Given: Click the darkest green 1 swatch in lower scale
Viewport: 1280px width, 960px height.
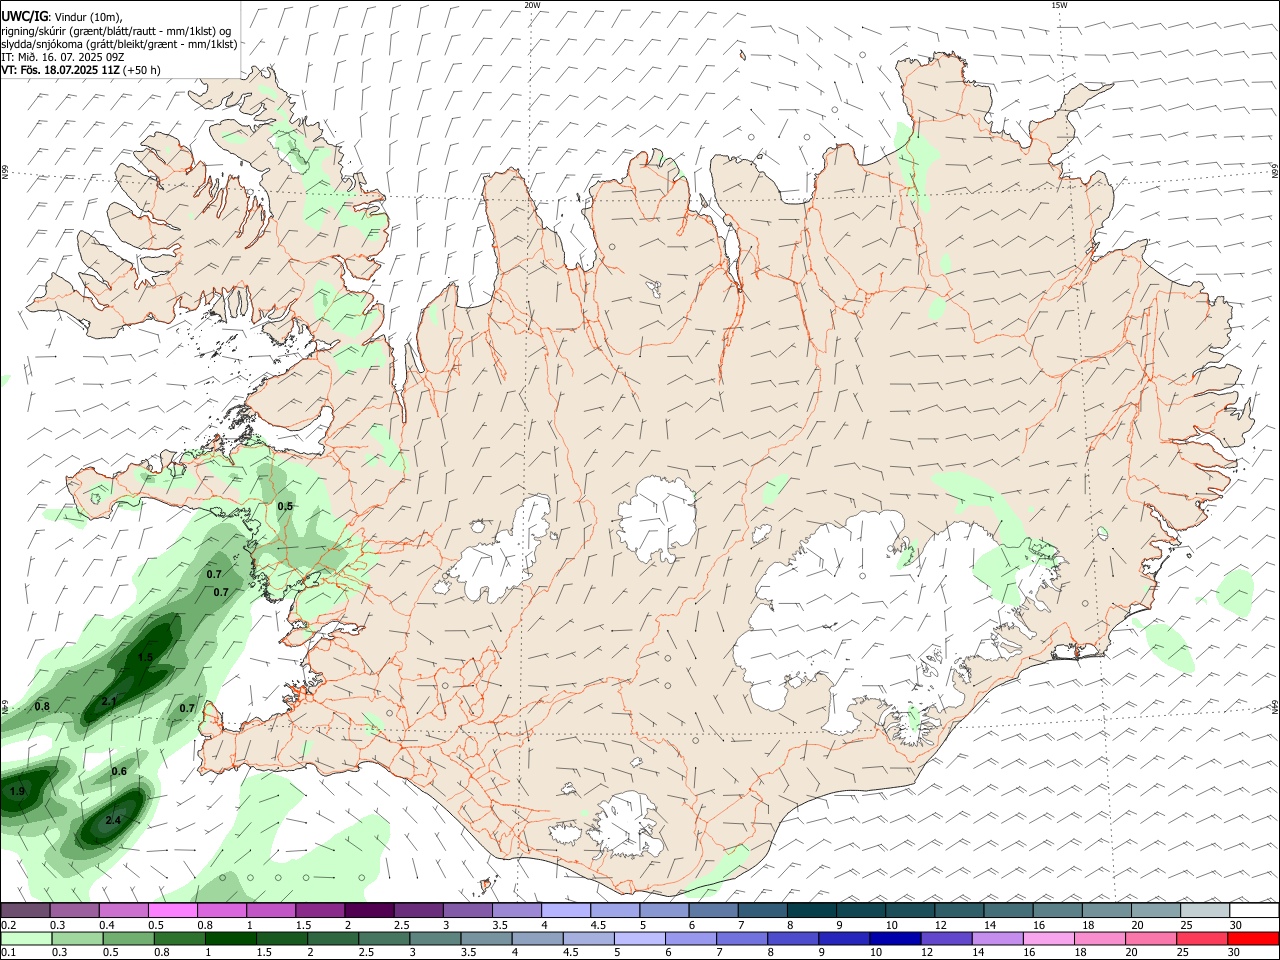Looking at the screenshot, I should click(230, 939).
